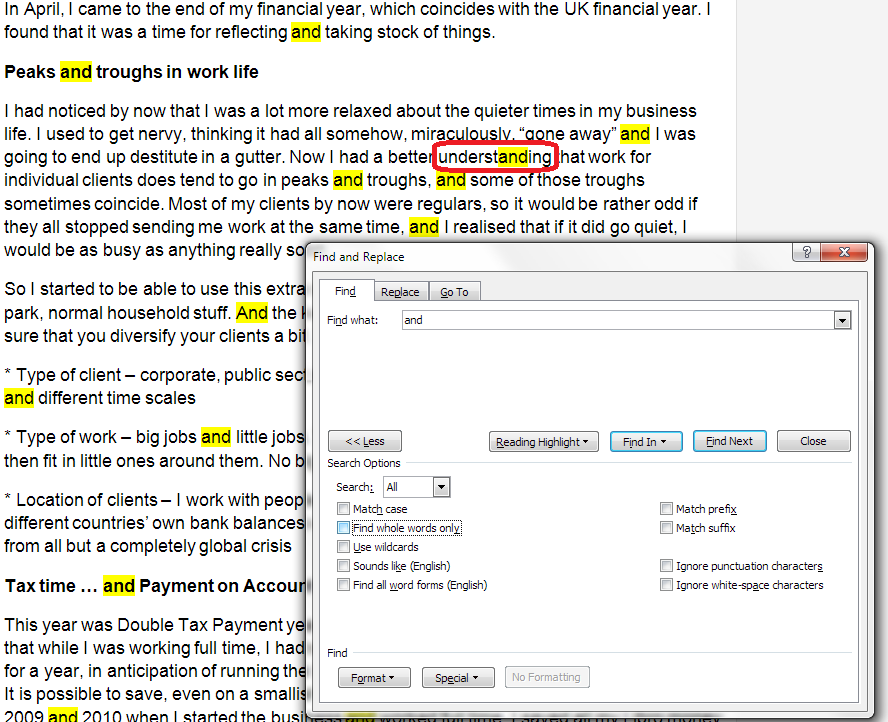Click inside the Find what text field
Screen dimensions: 888x722
[617, 320]
